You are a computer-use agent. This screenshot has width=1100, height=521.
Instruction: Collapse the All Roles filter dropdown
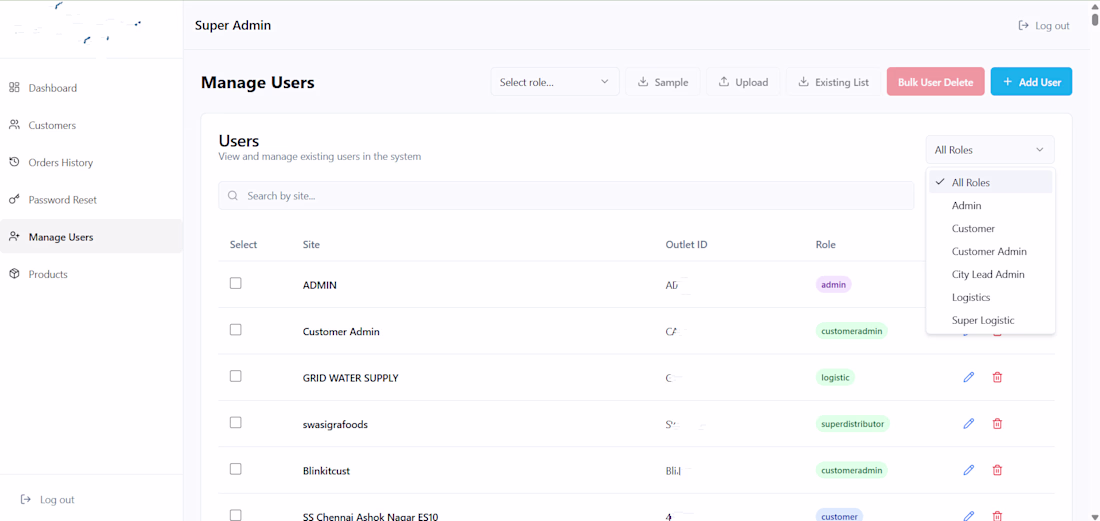coord(989,149)
